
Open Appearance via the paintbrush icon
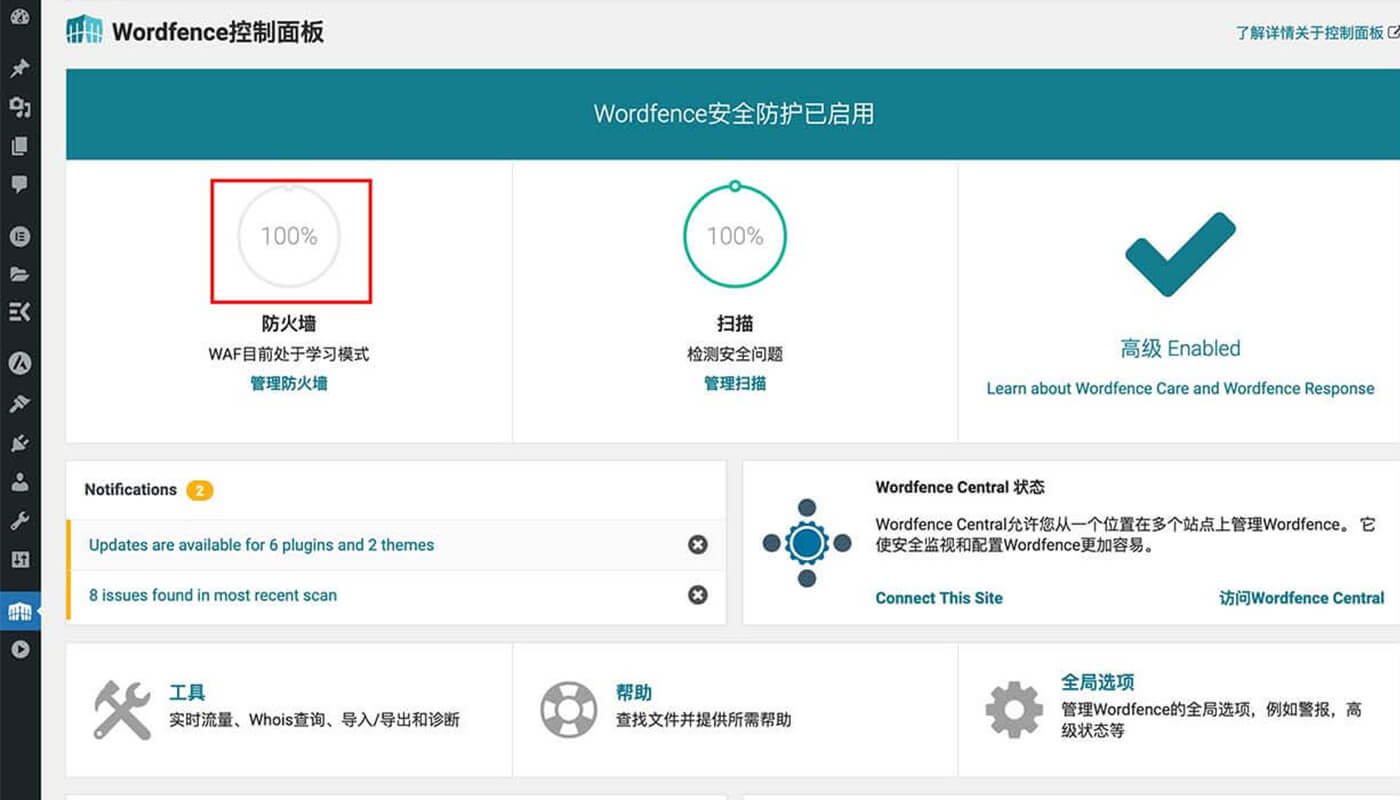click(x=19, y=404)
